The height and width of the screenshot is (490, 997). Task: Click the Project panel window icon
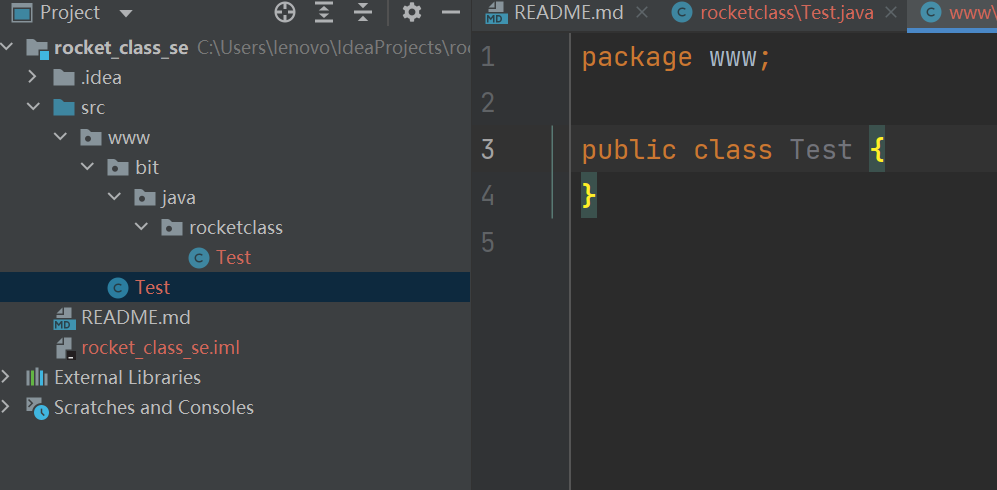coord(22,12)
